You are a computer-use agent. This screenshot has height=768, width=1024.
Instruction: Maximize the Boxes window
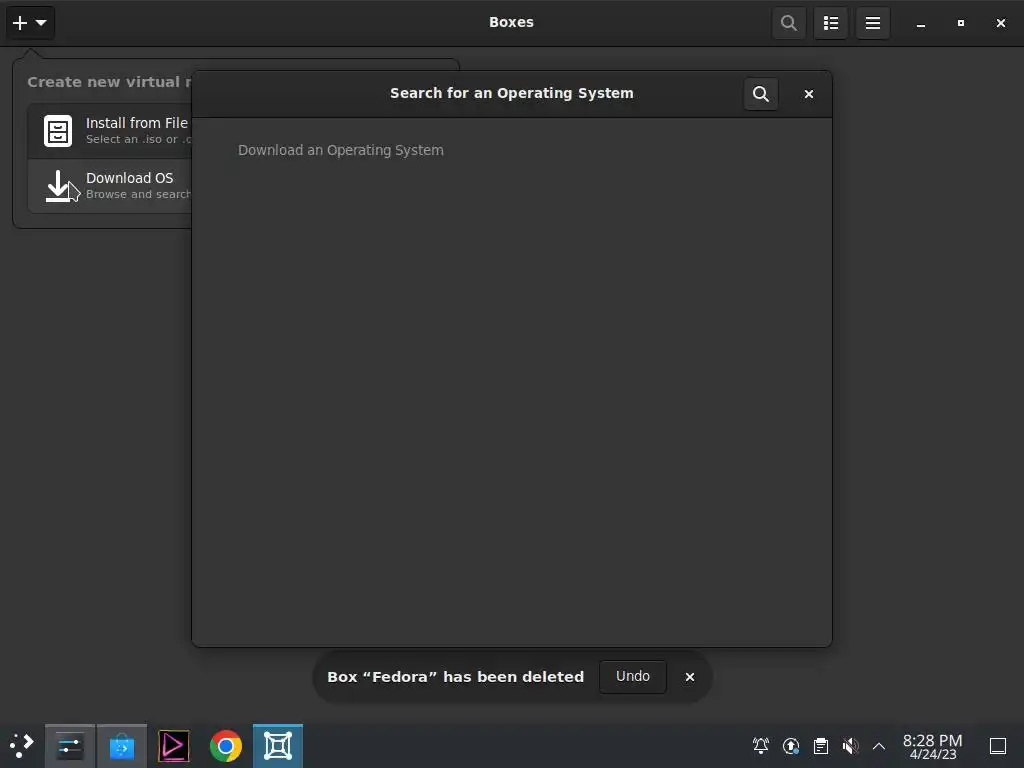pos(961,23)
